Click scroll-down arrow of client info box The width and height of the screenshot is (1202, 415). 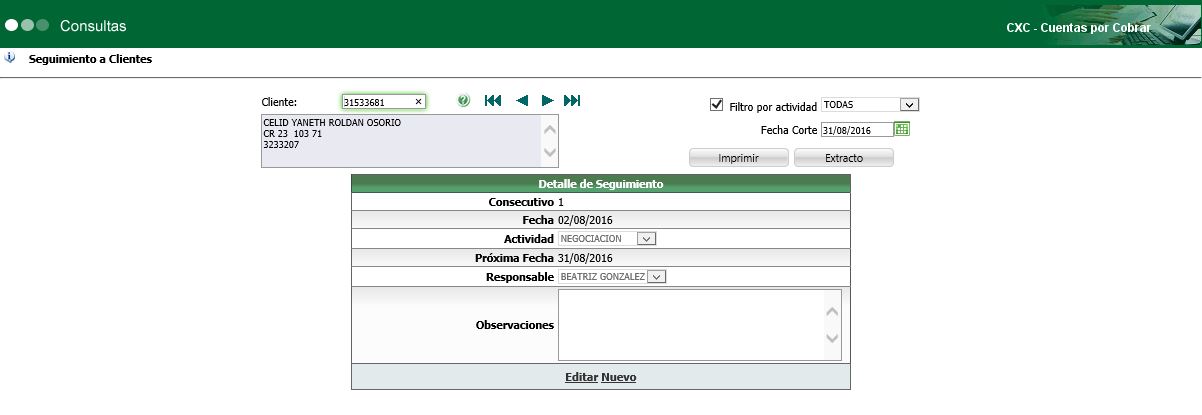pyautogui.click(x=548, y=153)
